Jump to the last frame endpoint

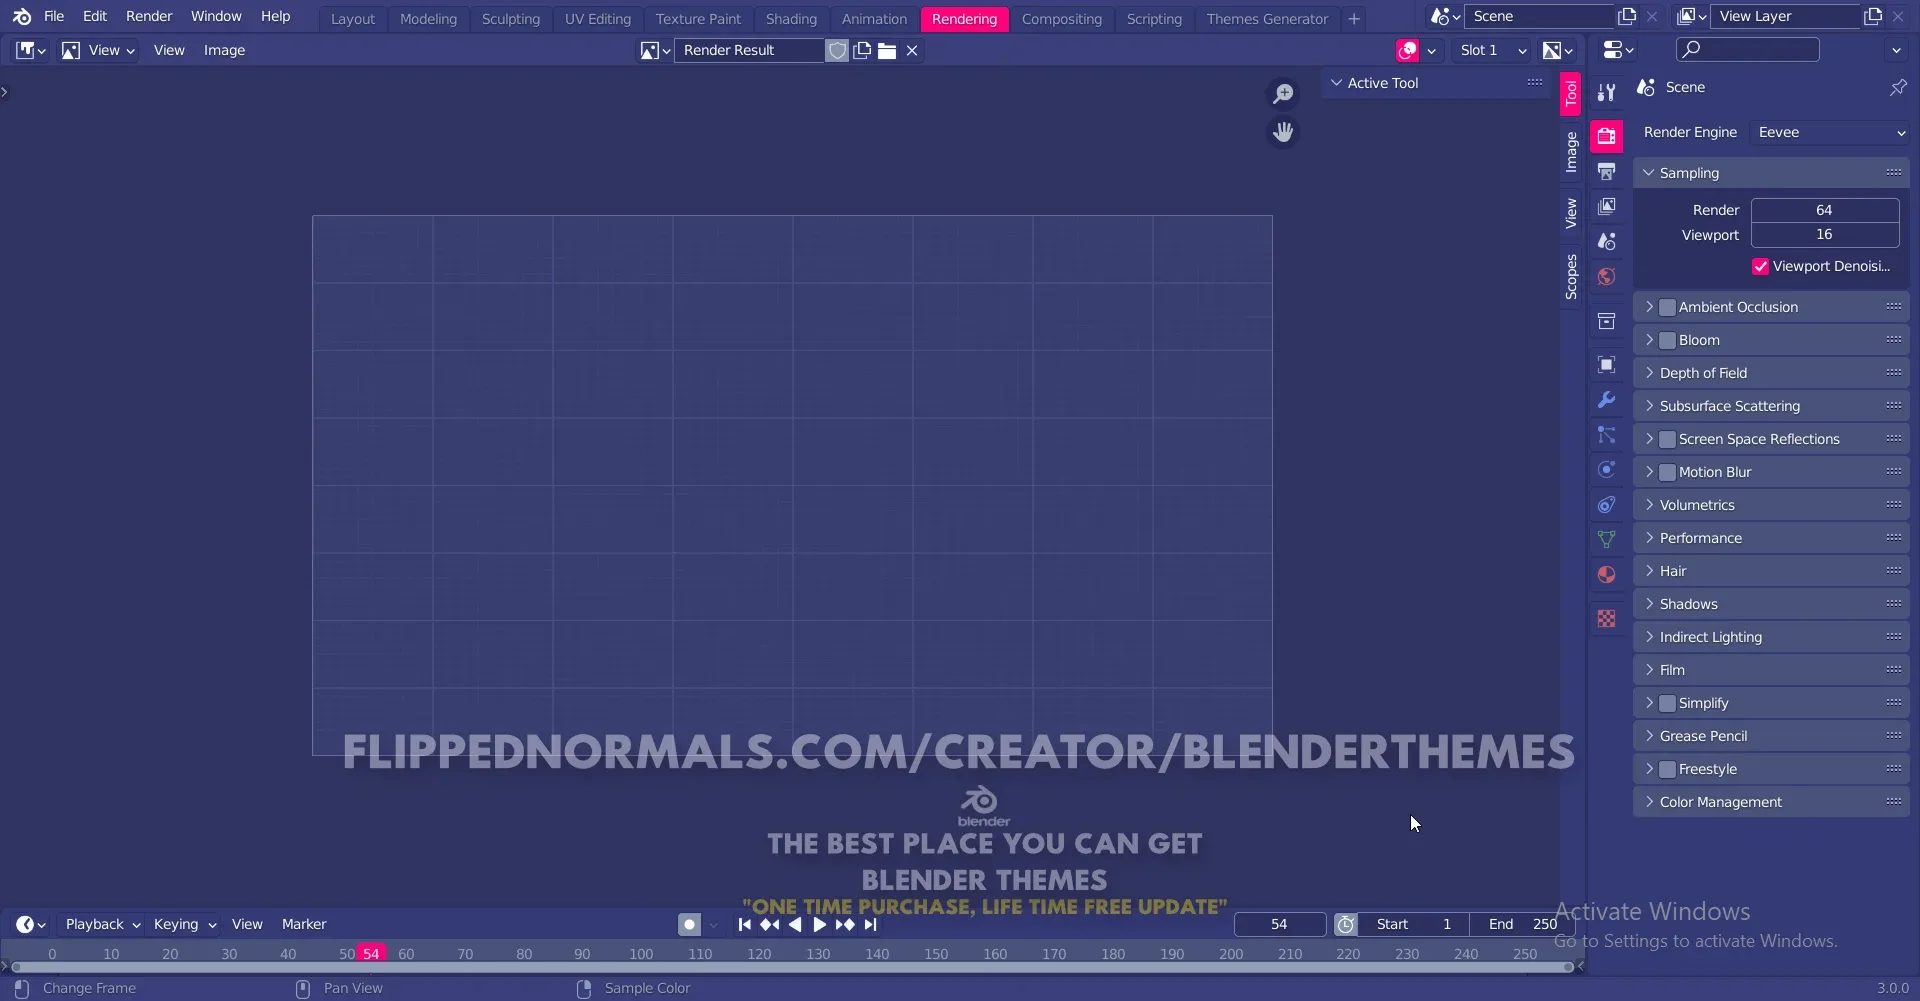pos(870,925)
